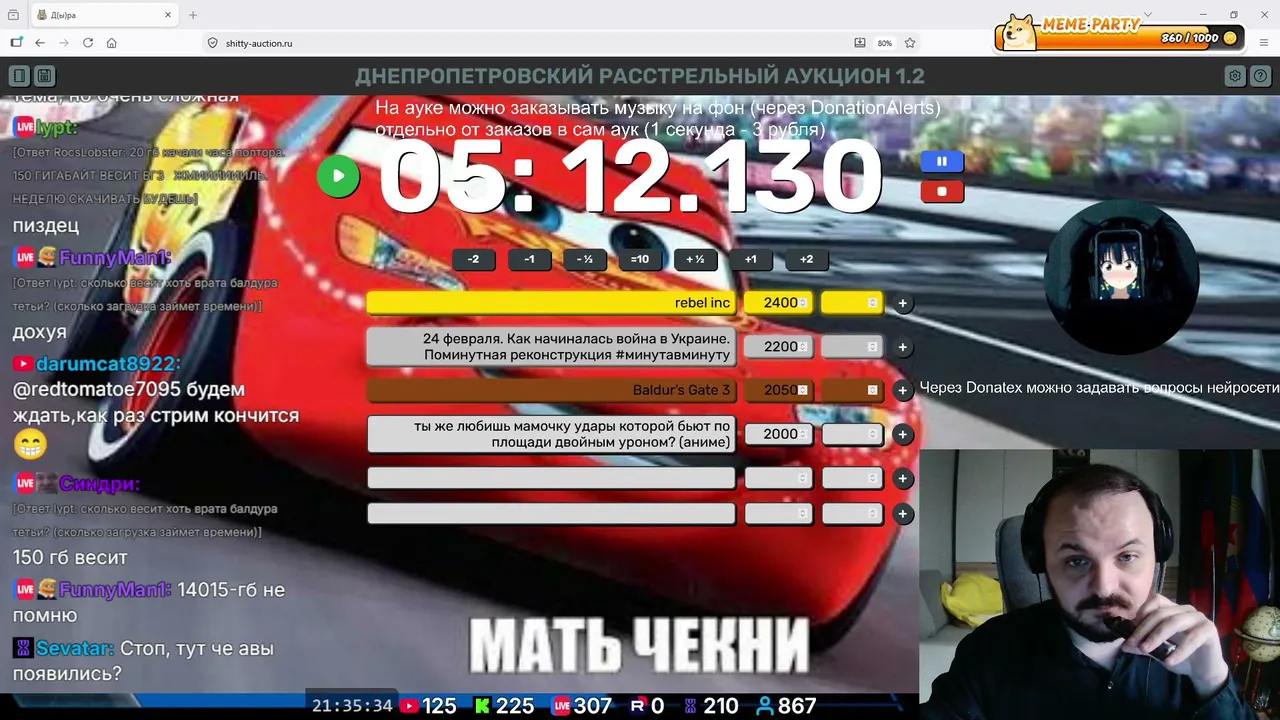Click the 'МАТЬ ЧЕКНИ' caption text
Viewport: 1280px width, 720px height.
[639, 645]
